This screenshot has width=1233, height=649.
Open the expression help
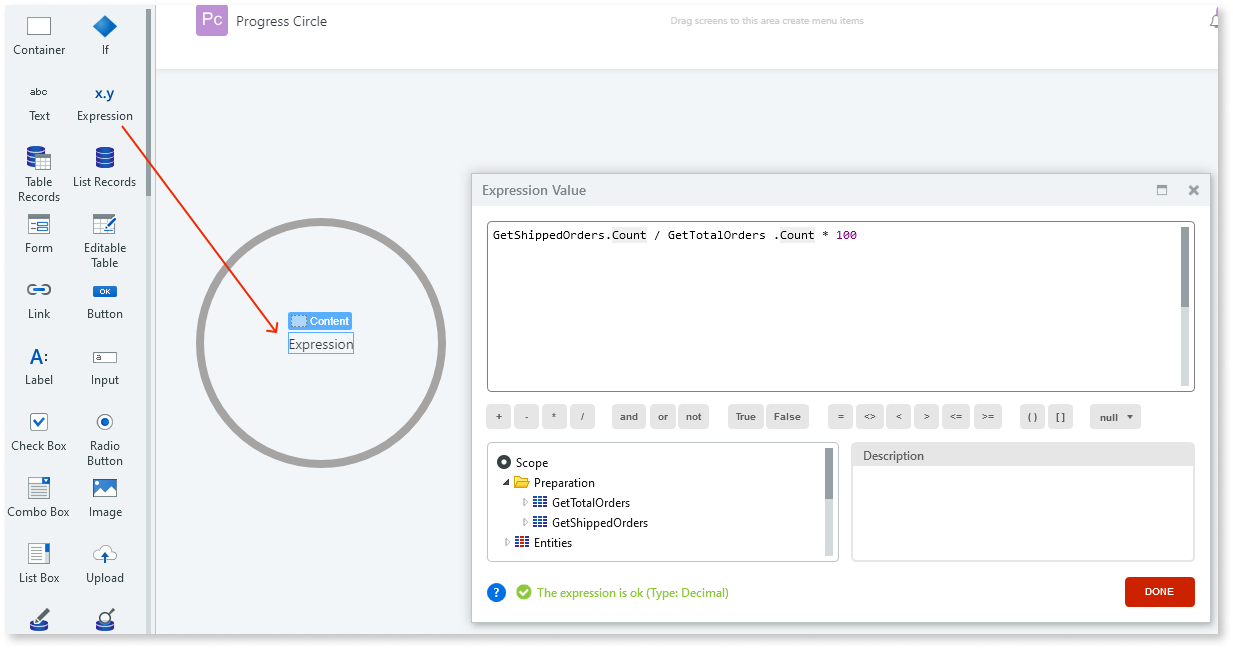496,592
